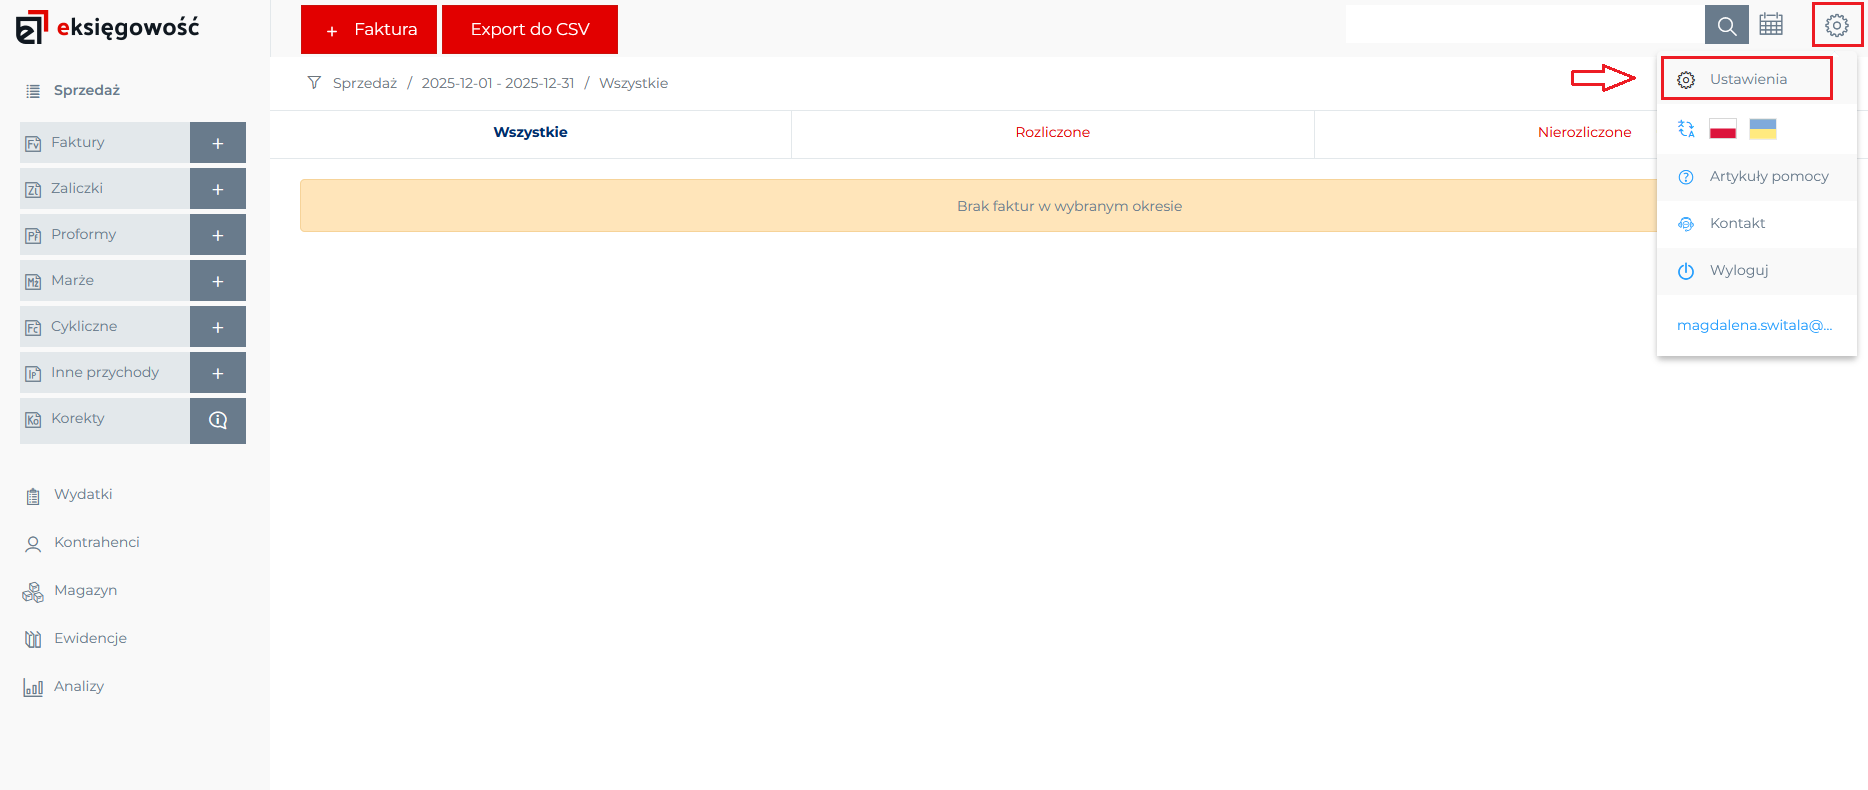Viewport: 1868px width, 790px height.
Task: Switch to the Nierozliczone tab
Action: pyautogui.click(x=1584, y=133)
